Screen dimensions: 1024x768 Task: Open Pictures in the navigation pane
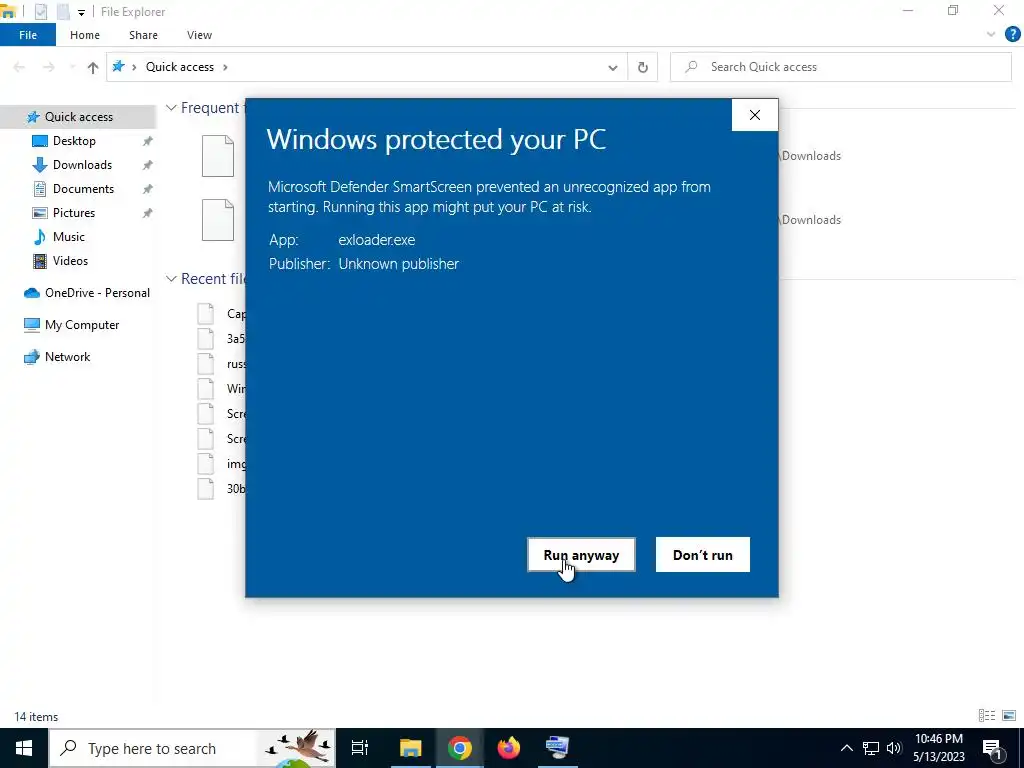pos(73,213)
